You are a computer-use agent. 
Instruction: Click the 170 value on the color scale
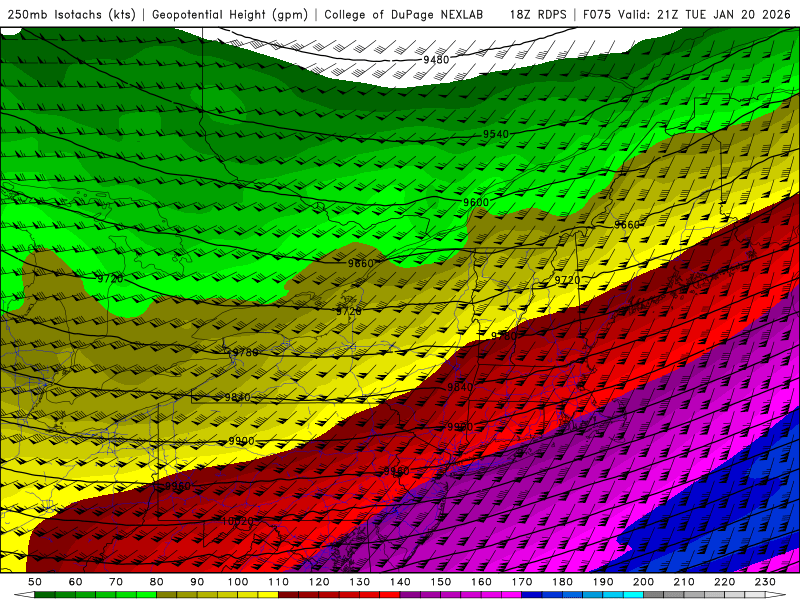pyautogui.click(x=521, y=582)
